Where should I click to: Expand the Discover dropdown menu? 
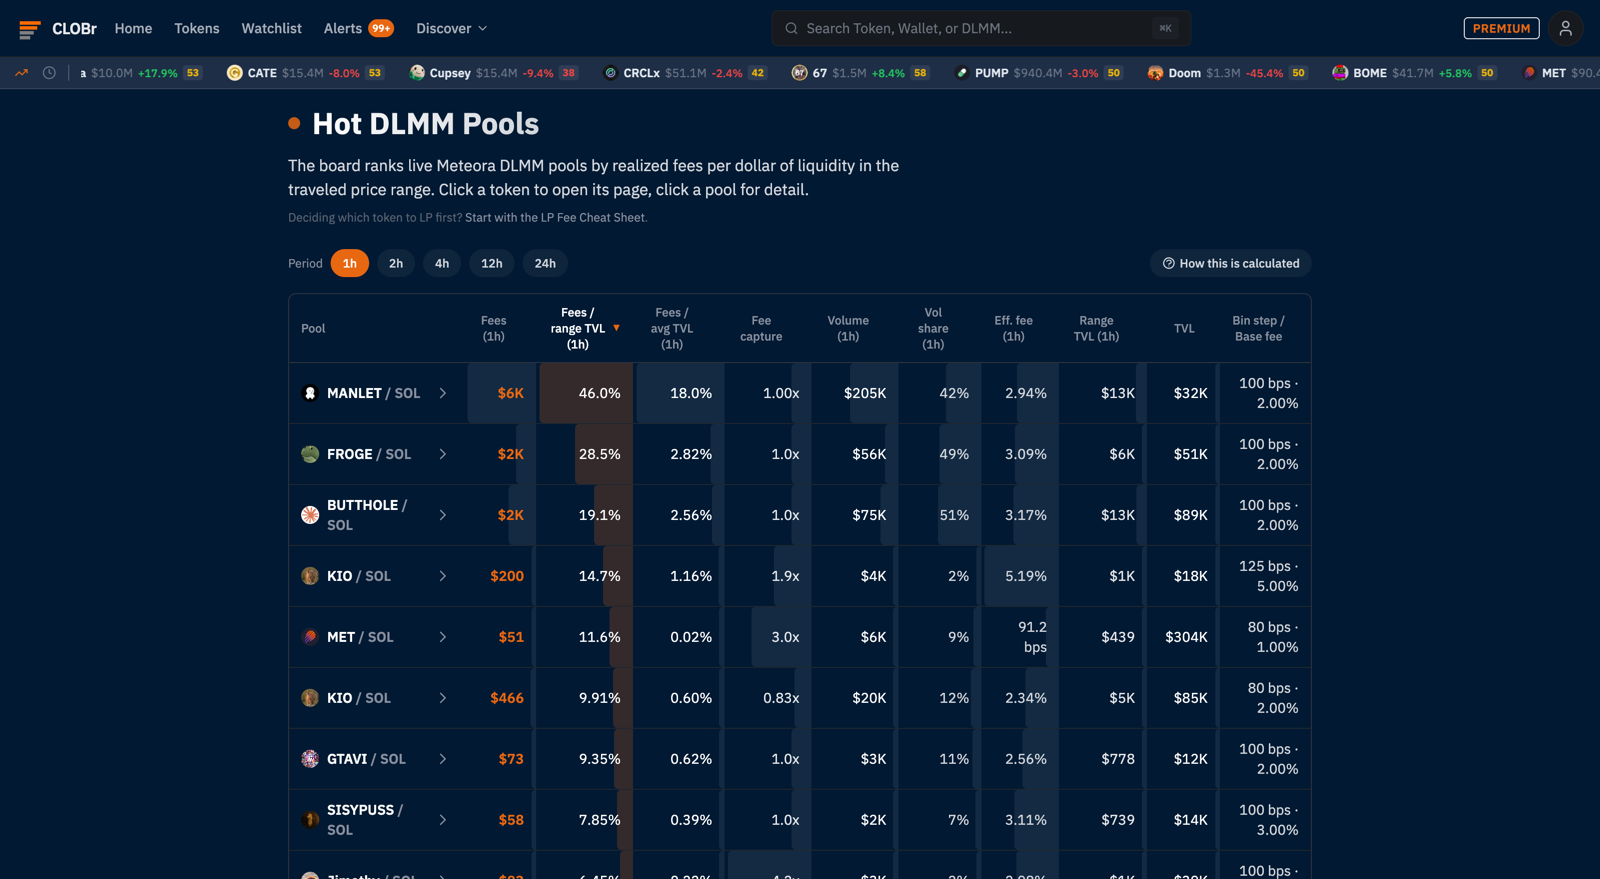coord(452,28)
